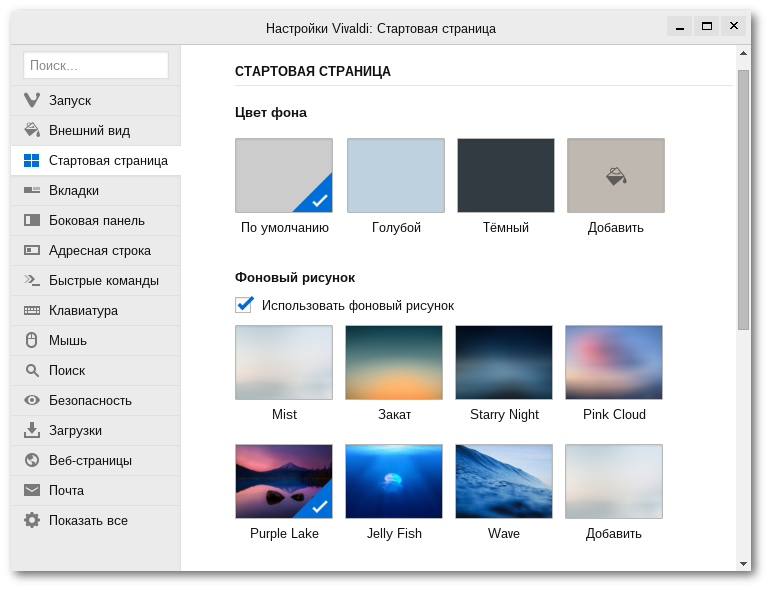Click the download icon beside Загрузки
Image resolution: width=770 pixels, height=590 pixels.
coord(32,430)
